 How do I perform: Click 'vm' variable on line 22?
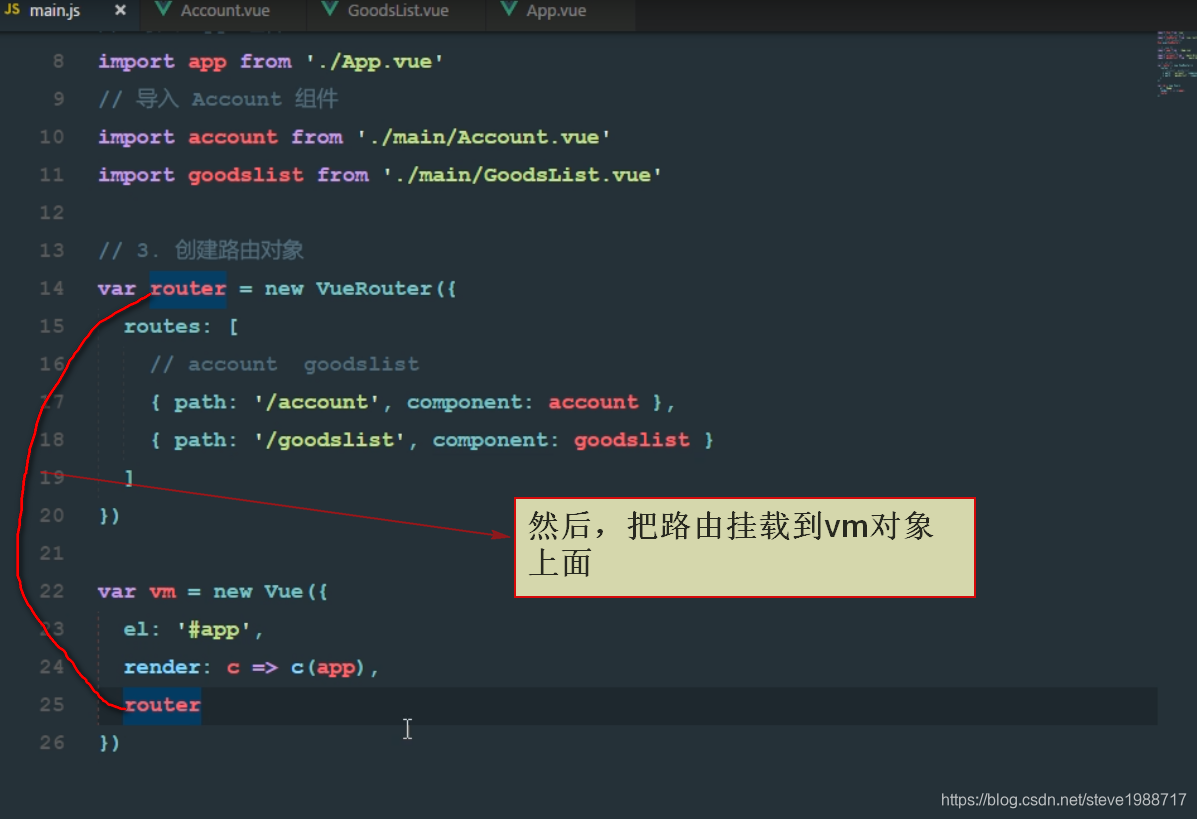pyautogui.click(x=163, y=592)
